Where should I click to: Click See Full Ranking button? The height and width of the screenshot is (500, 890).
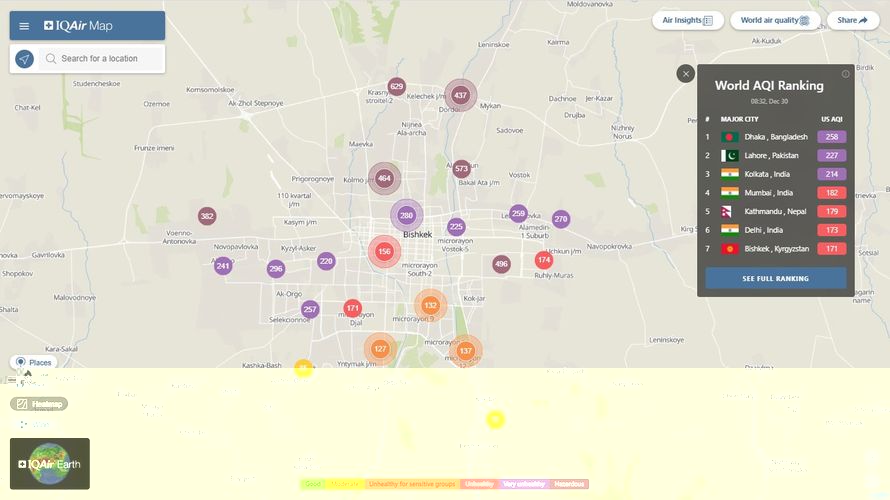pos(775,278)
